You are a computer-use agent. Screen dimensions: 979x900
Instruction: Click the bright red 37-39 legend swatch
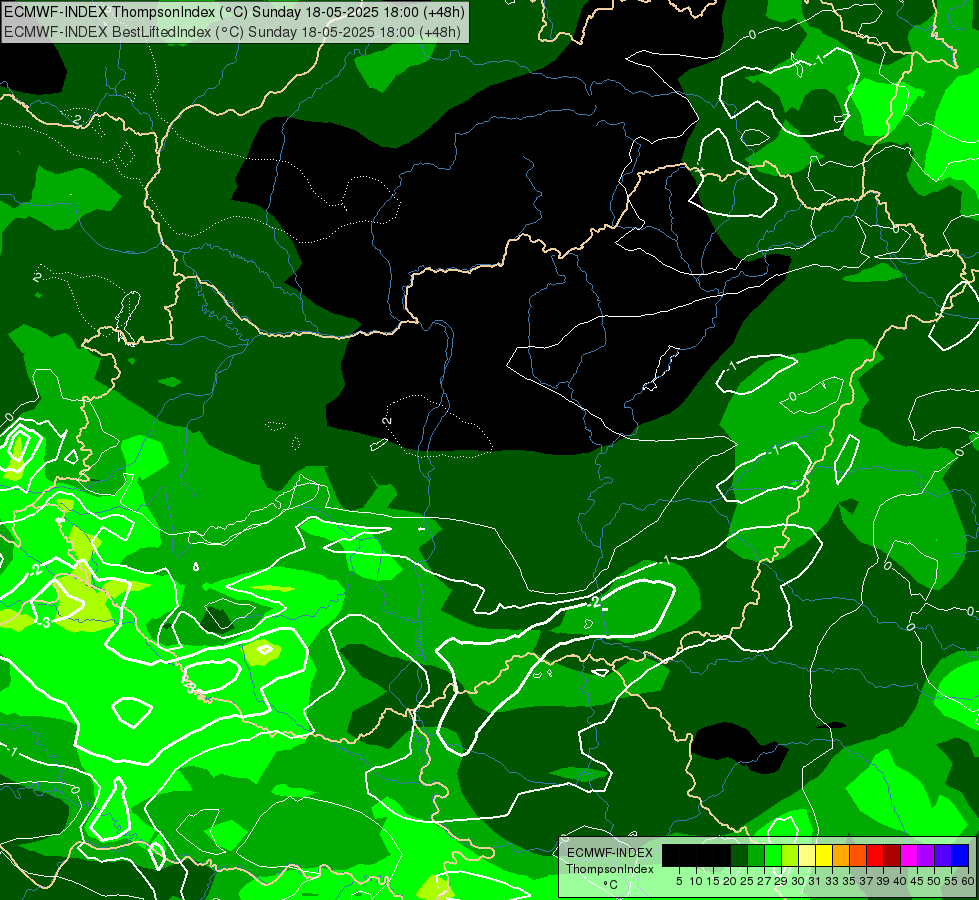click(875, 856)
